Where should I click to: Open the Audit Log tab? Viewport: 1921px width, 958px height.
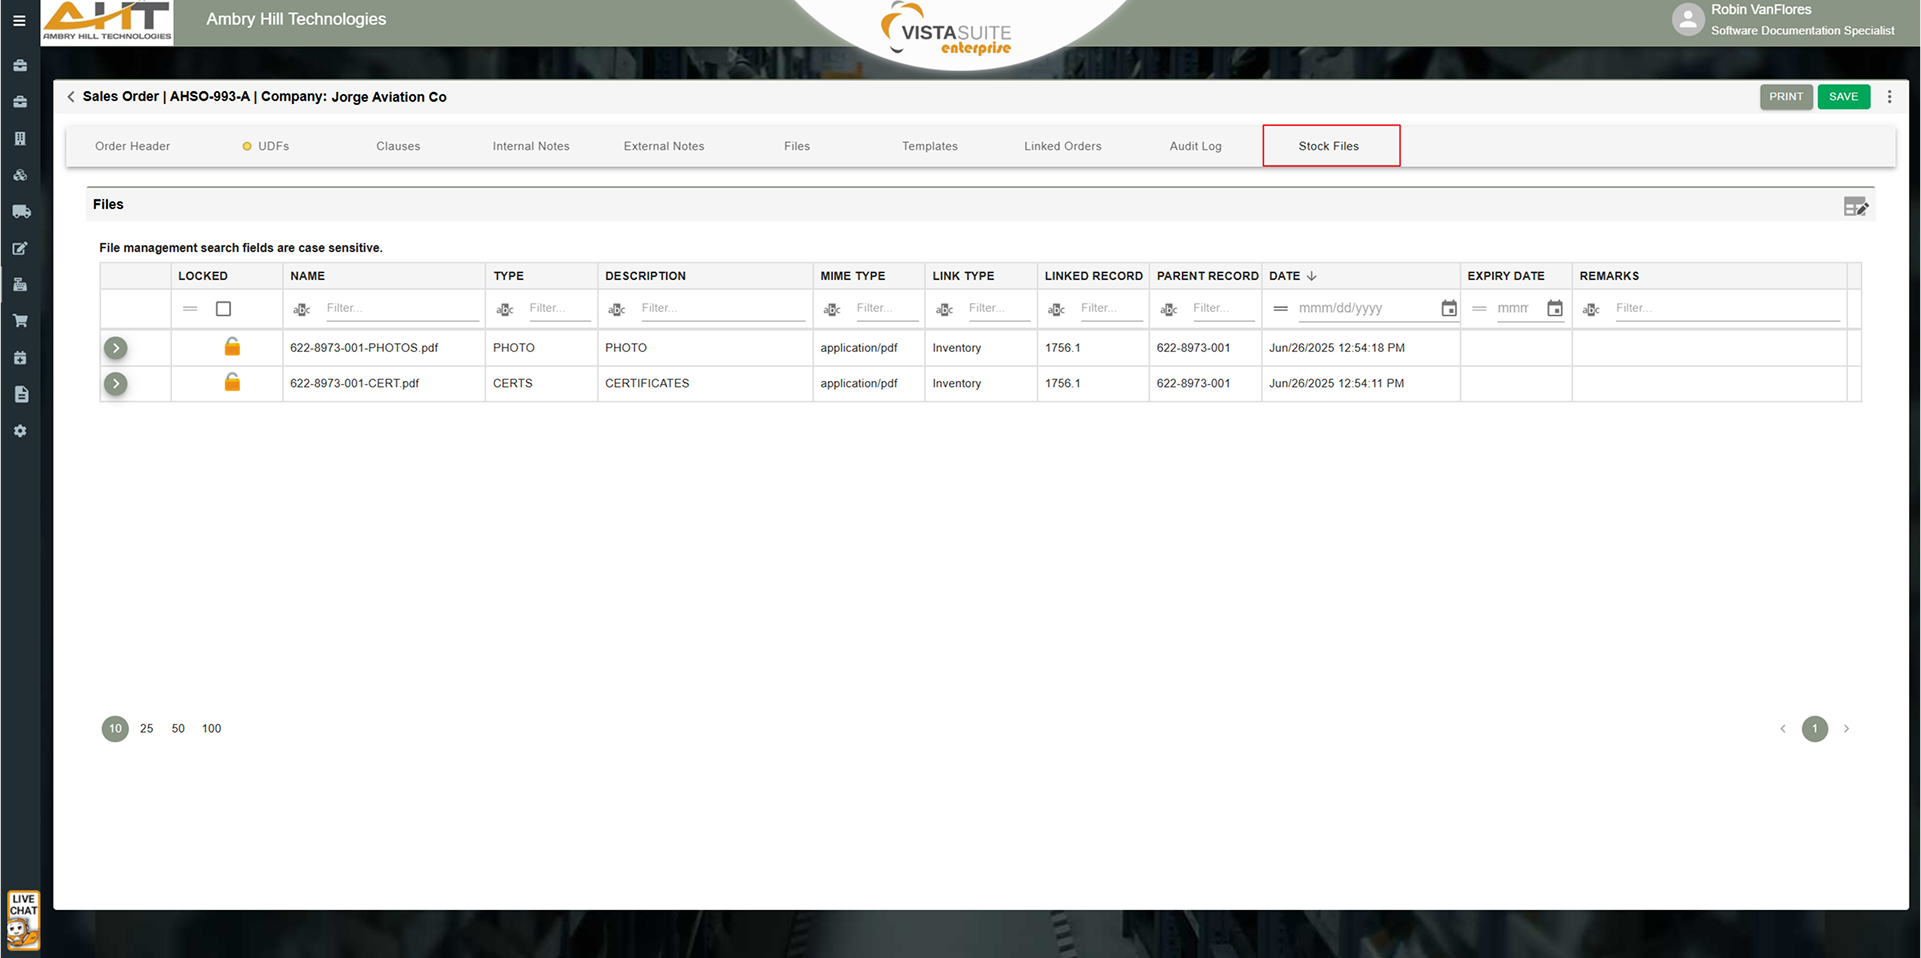pyautogui.click(x=1195, y=146)
